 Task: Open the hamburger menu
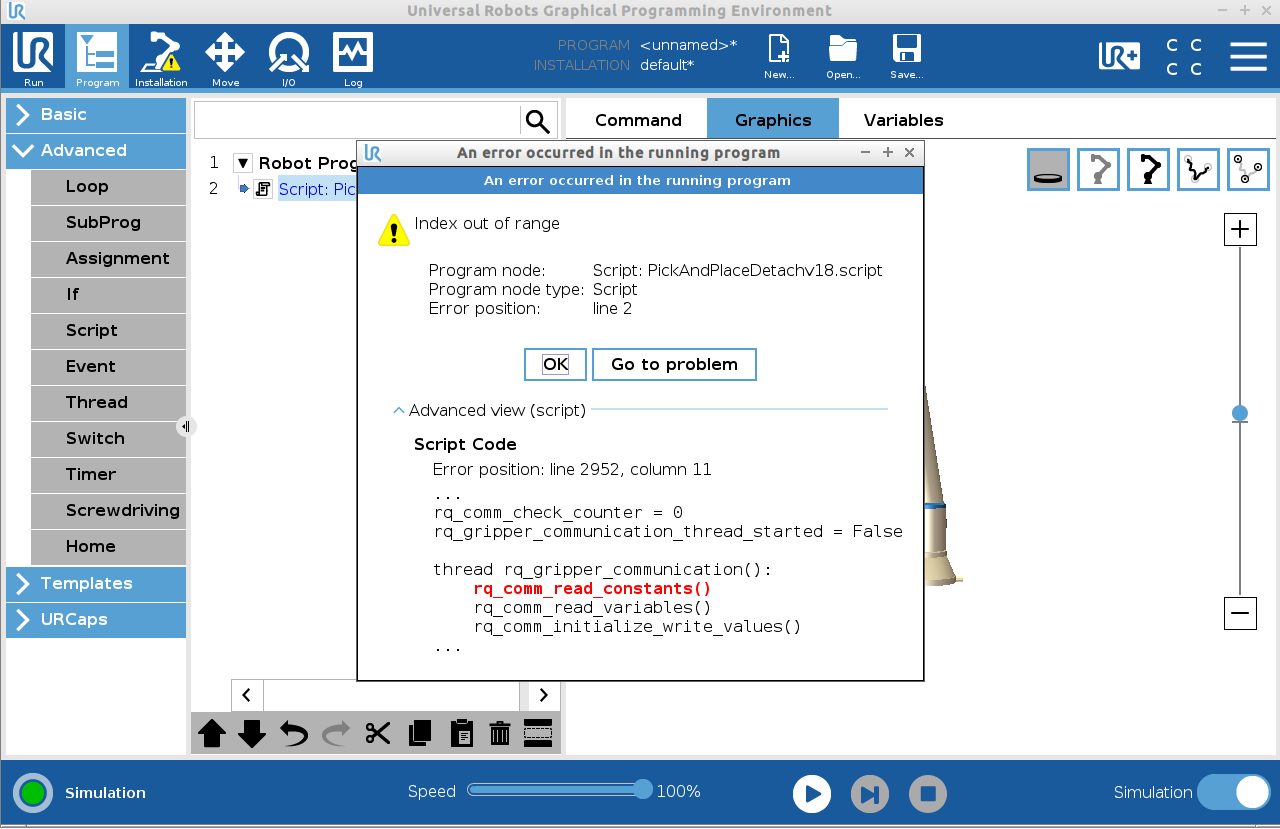(1248, 57)
